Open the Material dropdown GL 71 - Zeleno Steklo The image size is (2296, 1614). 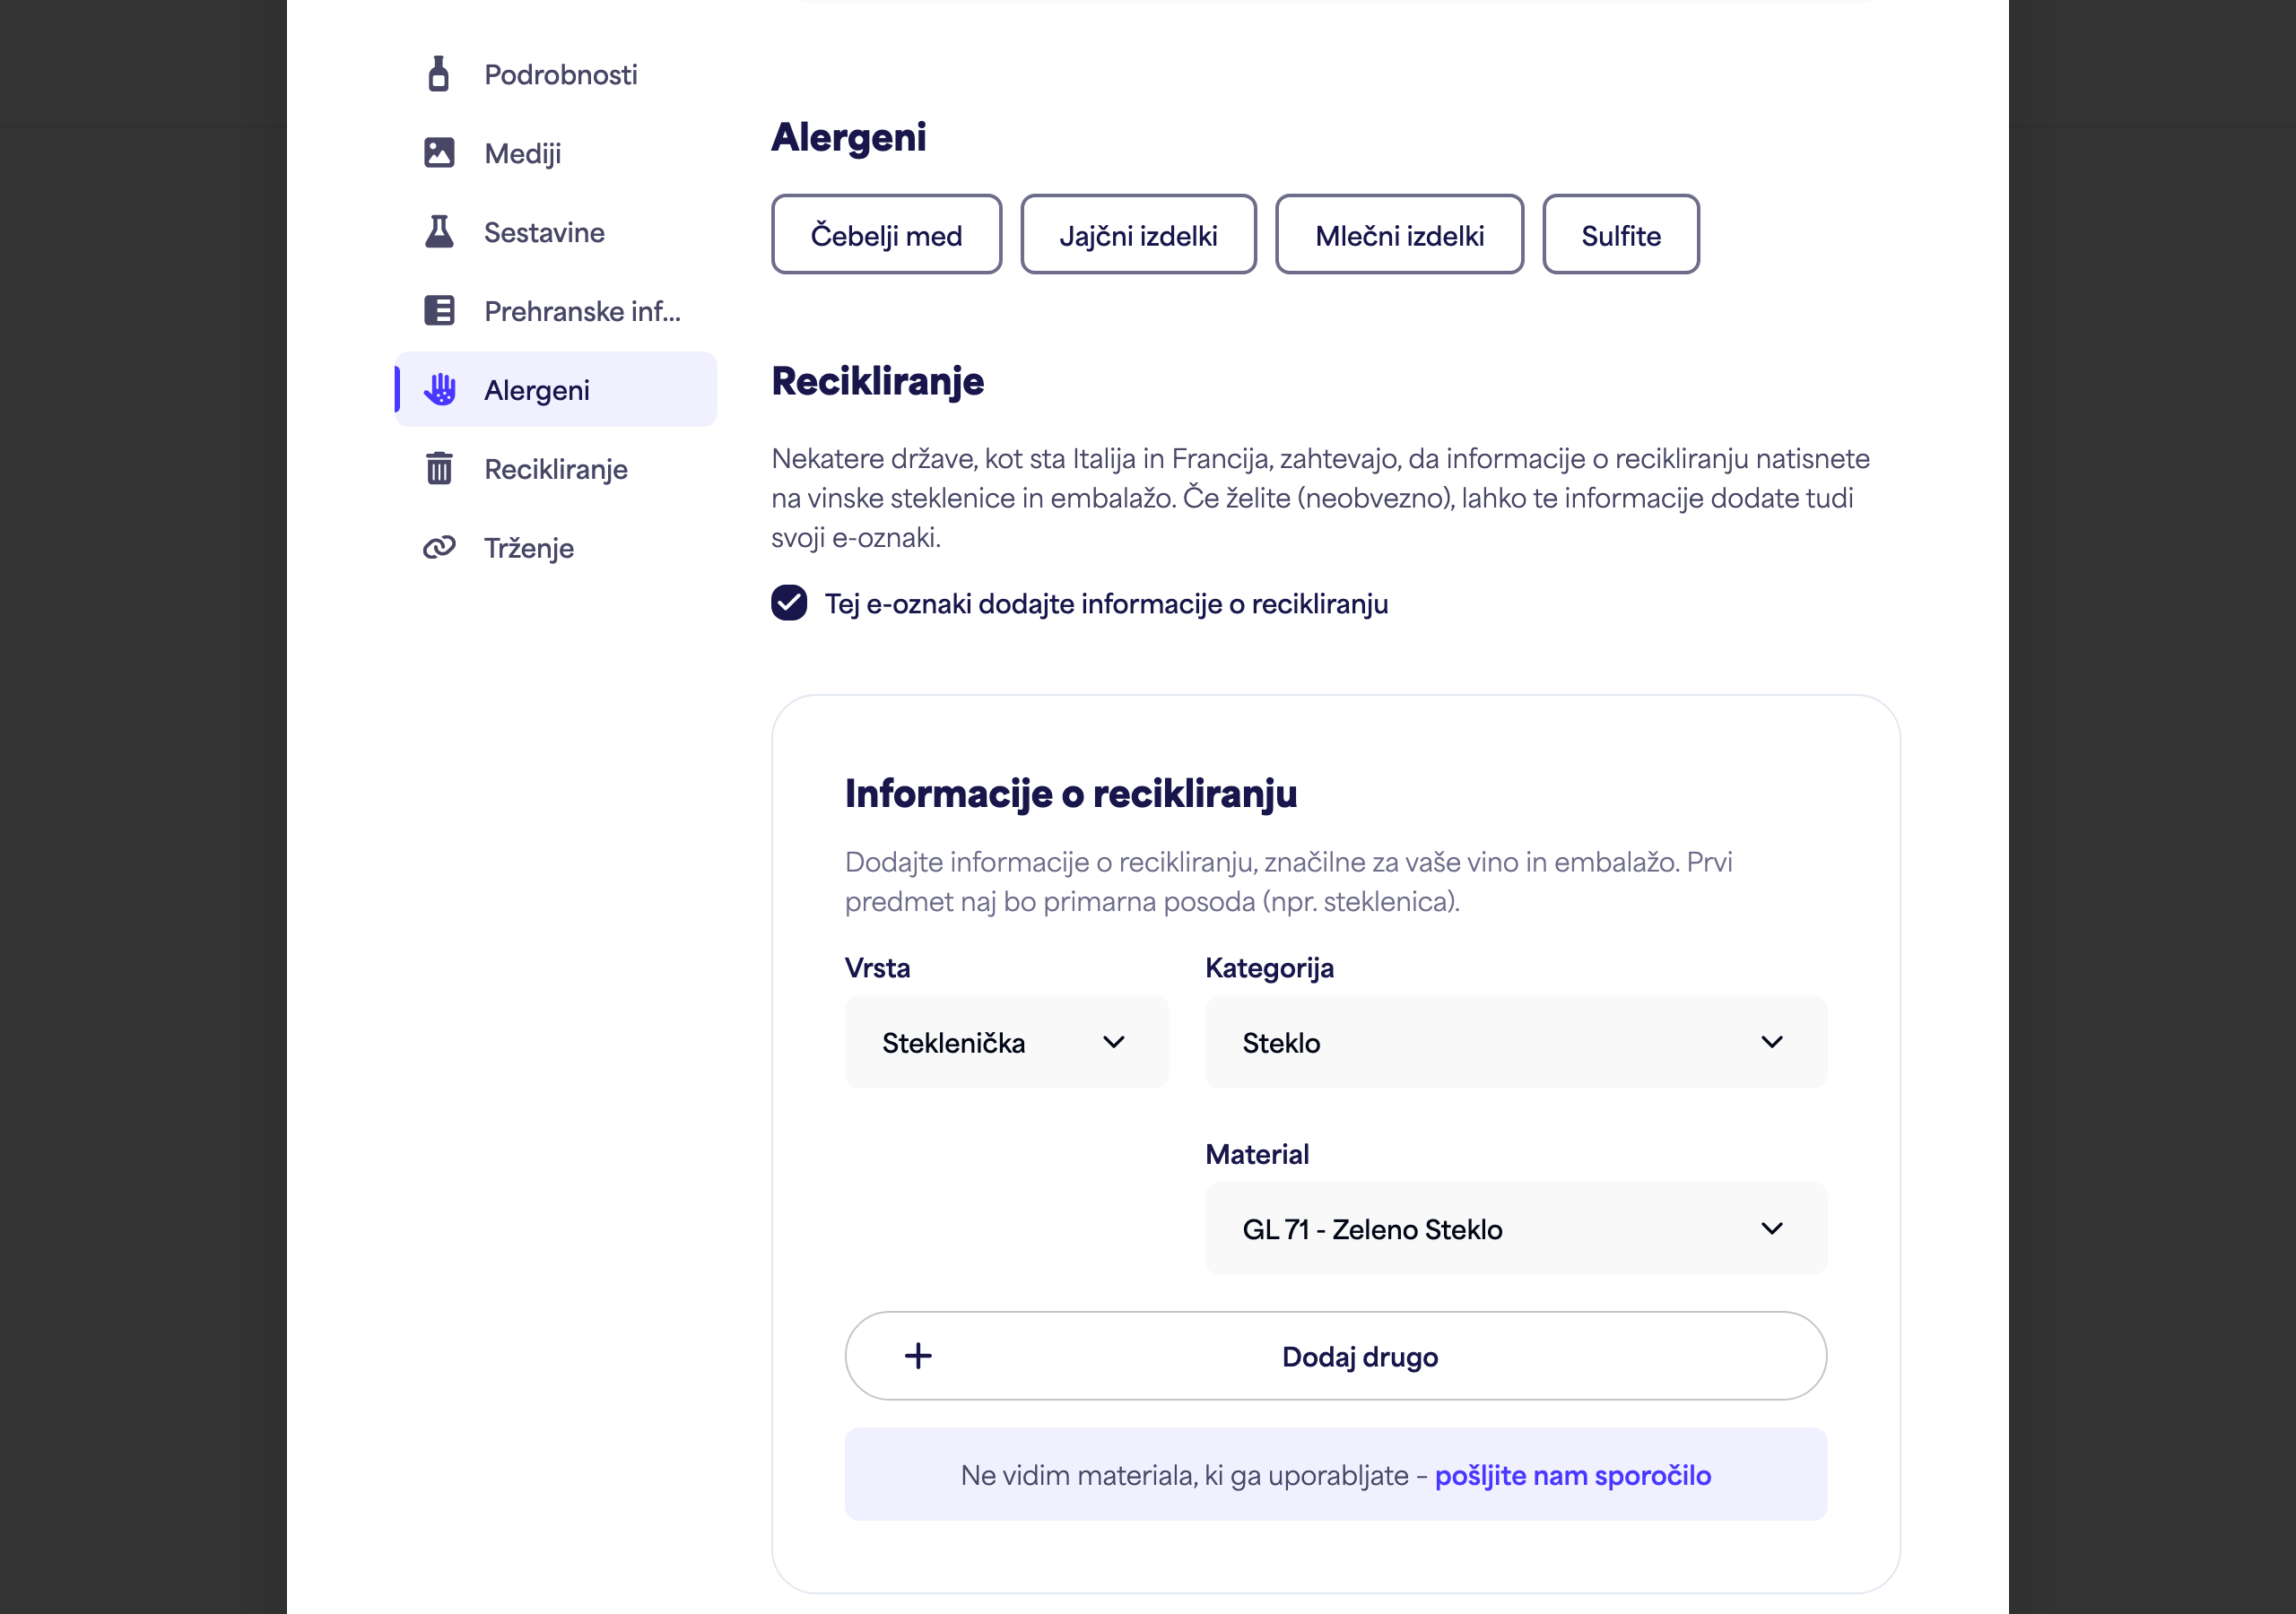pos(1515,1228)
